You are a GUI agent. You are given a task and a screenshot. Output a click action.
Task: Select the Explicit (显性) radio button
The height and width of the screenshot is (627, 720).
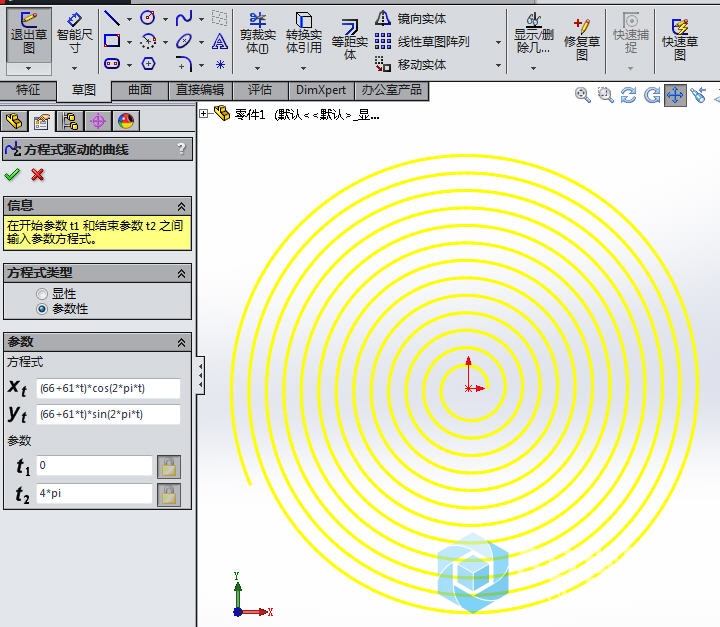pos(42,293)
